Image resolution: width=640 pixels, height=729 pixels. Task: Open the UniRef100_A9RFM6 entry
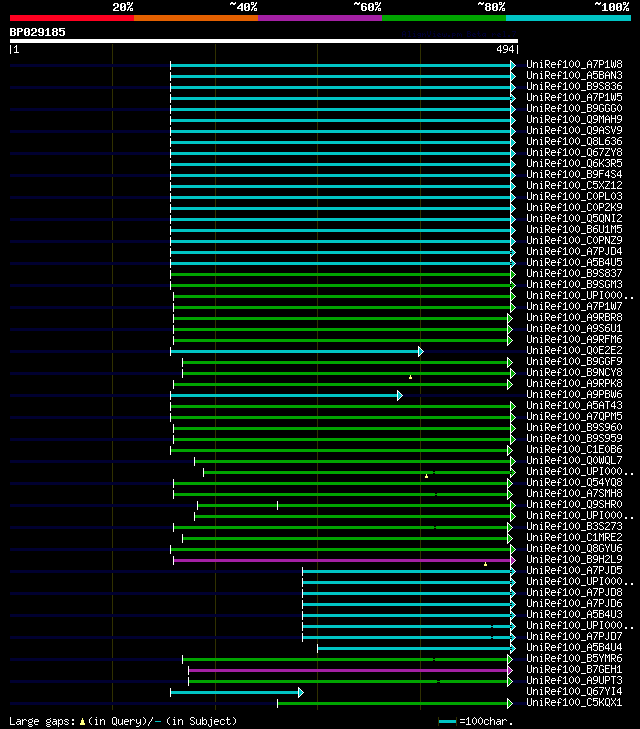coord(574,339)
